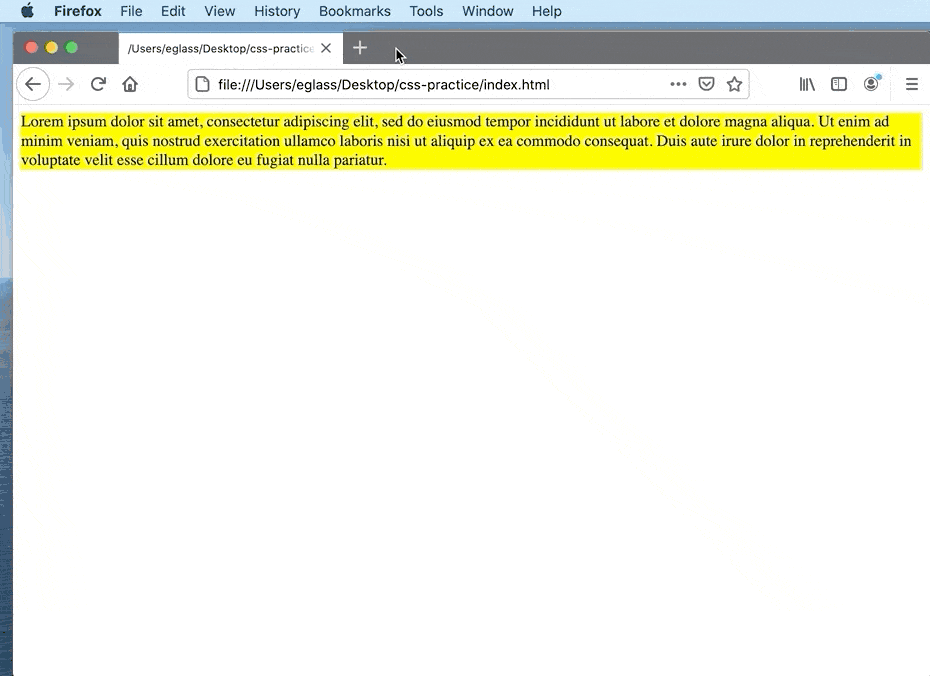Open the Edit menu
Screen dimensions: 930x676
coord(173,11)
